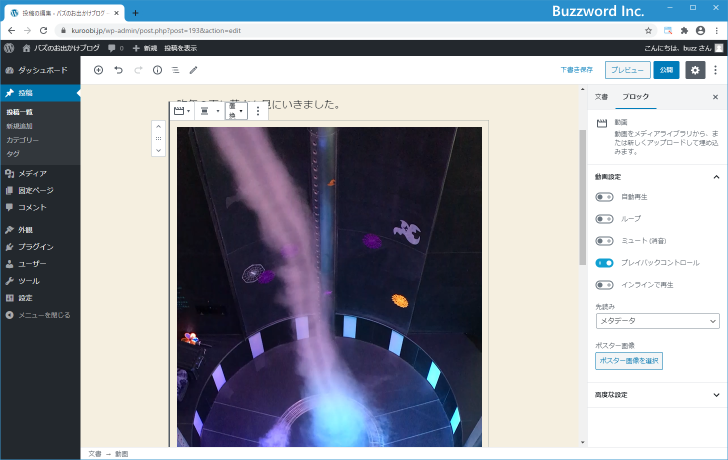Click 新規 in the admin bar
Screen dimensions: 728x460
click(145, 48)
